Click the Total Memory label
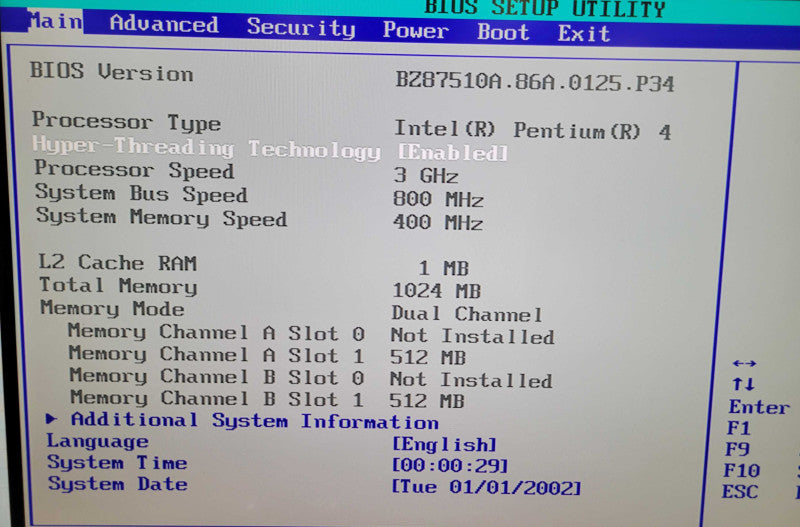 pyautogui.click(x=118, y=286)
